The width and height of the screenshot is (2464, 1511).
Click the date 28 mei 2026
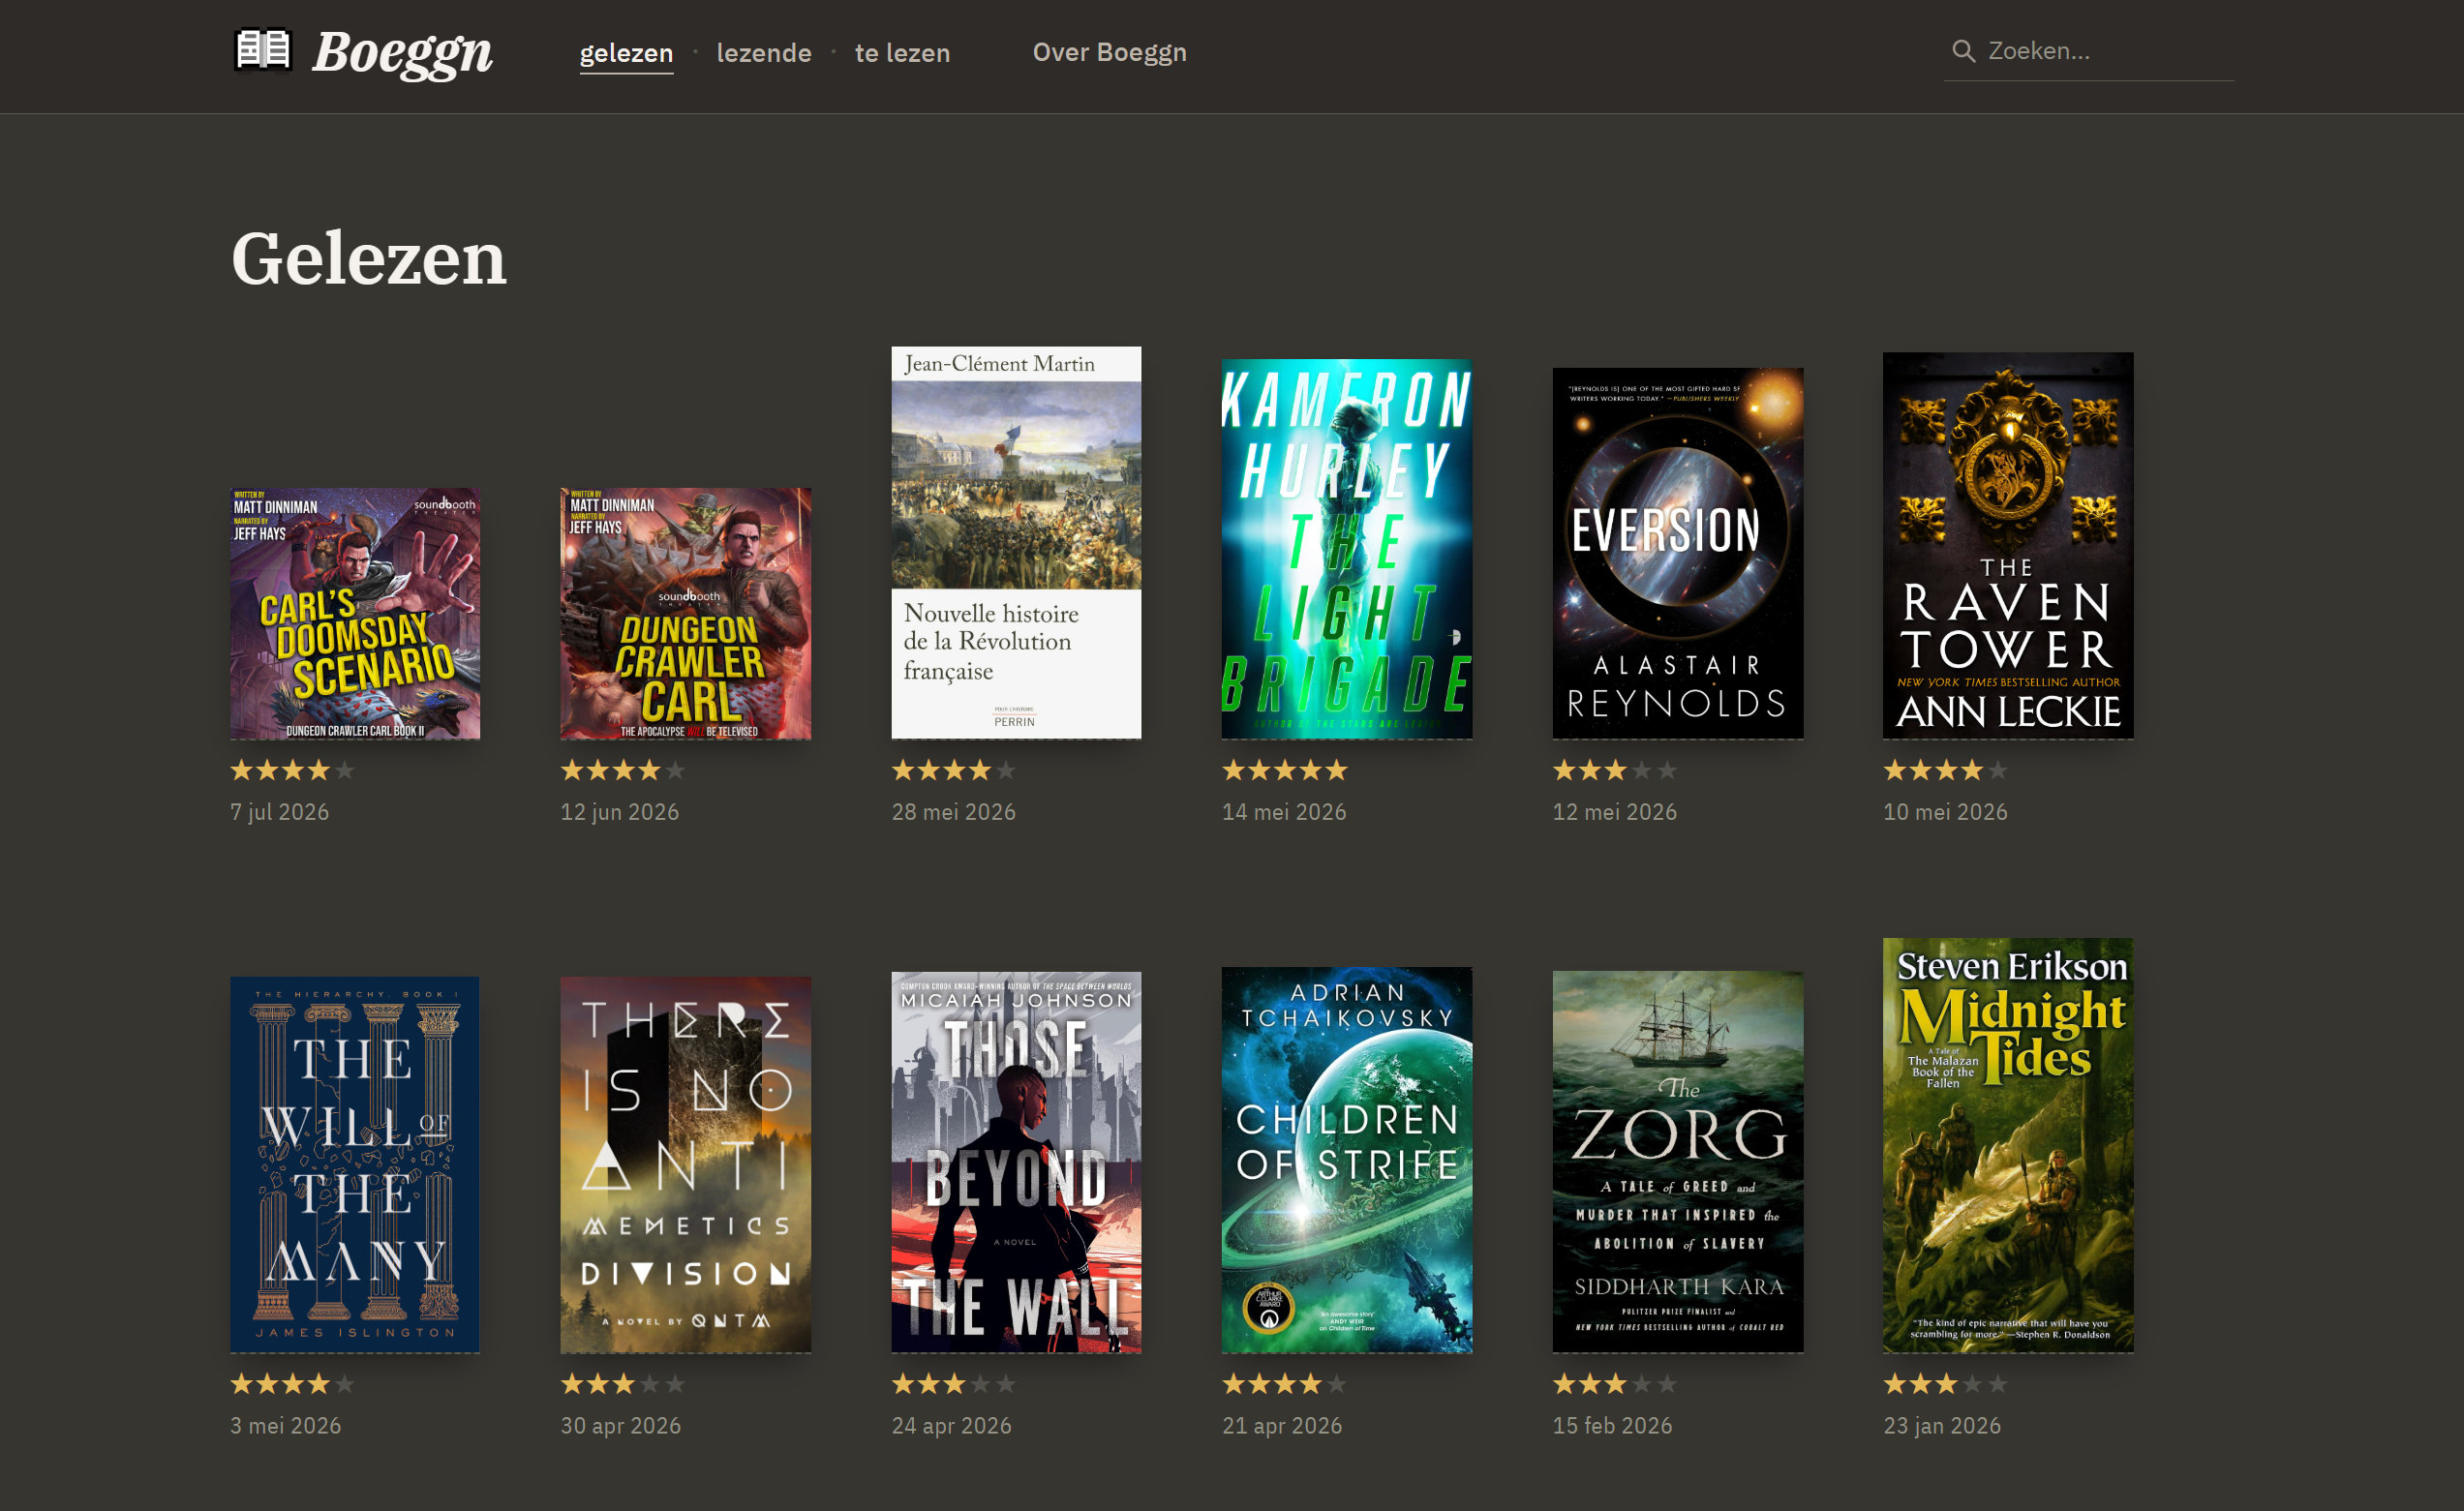(954, 812)
